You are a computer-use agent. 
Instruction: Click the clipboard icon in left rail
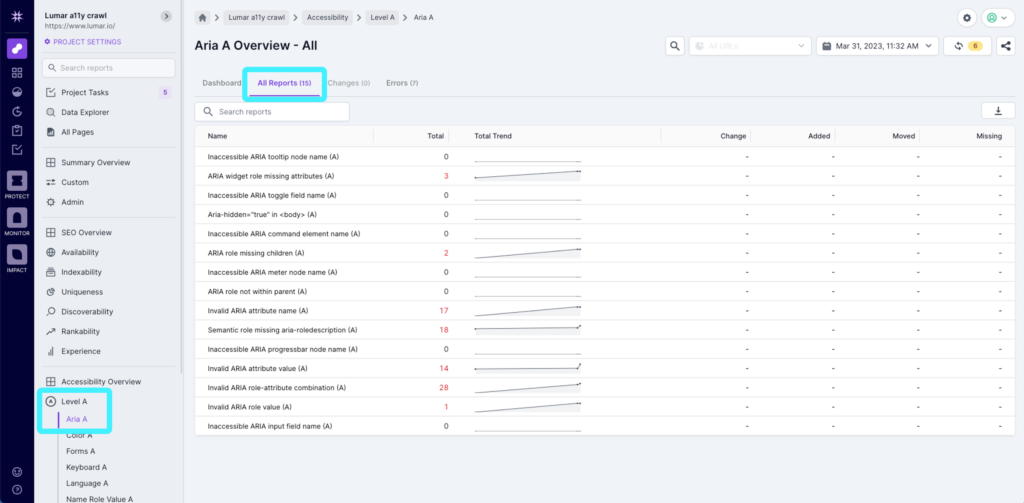point(17,131)
